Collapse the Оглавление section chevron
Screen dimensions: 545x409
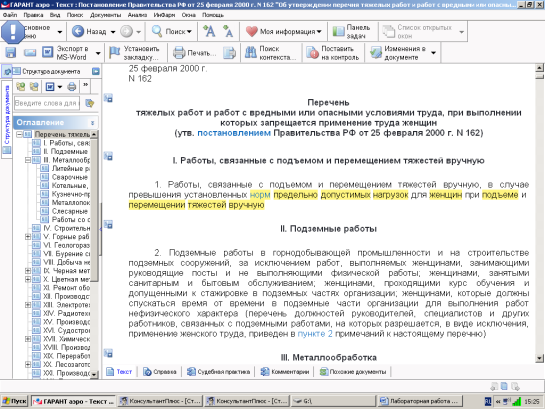coord(92,123)
